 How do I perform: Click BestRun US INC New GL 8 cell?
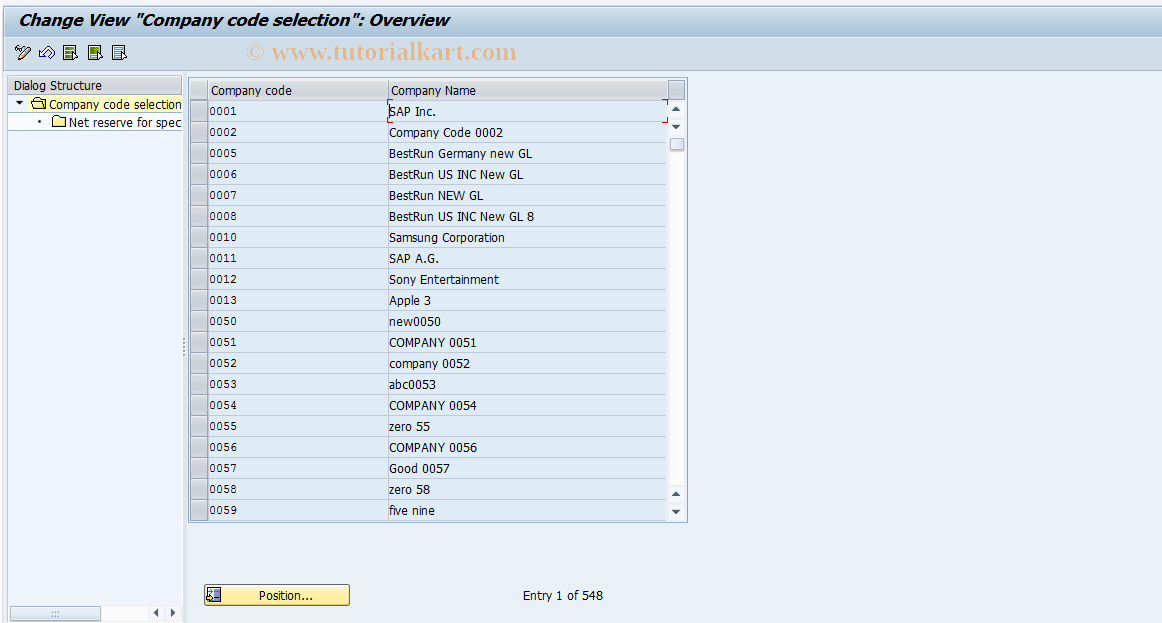(x=527, y=216)
